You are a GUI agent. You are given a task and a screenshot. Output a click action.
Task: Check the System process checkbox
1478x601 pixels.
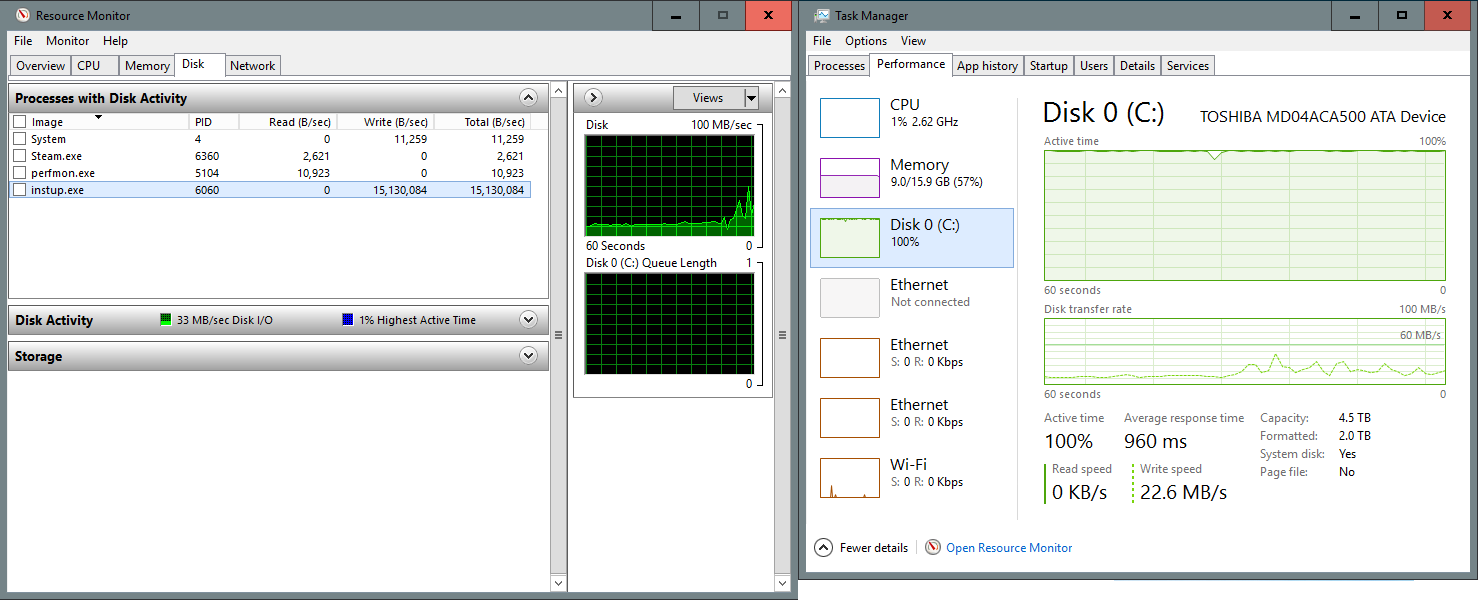click(19, 139)
